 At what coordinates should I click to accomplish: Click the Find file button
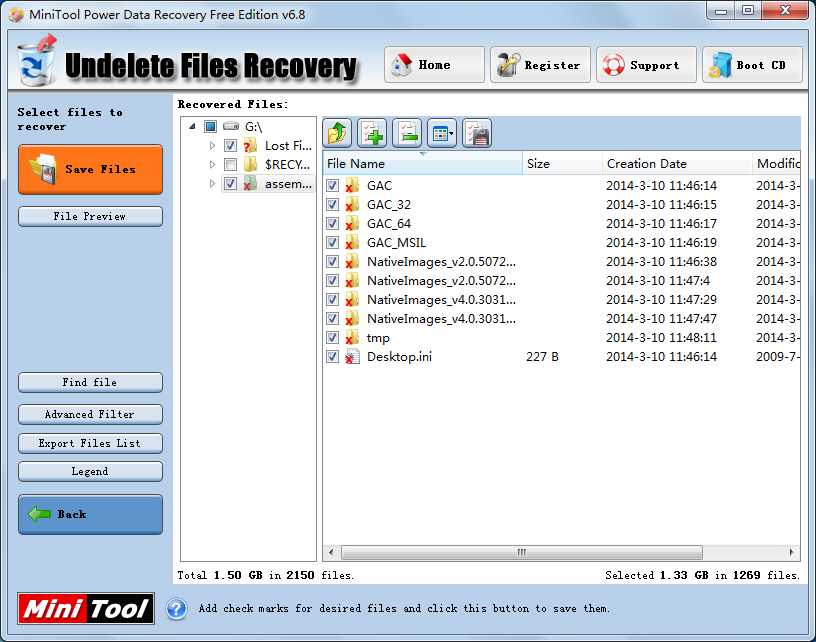(91, 382)
